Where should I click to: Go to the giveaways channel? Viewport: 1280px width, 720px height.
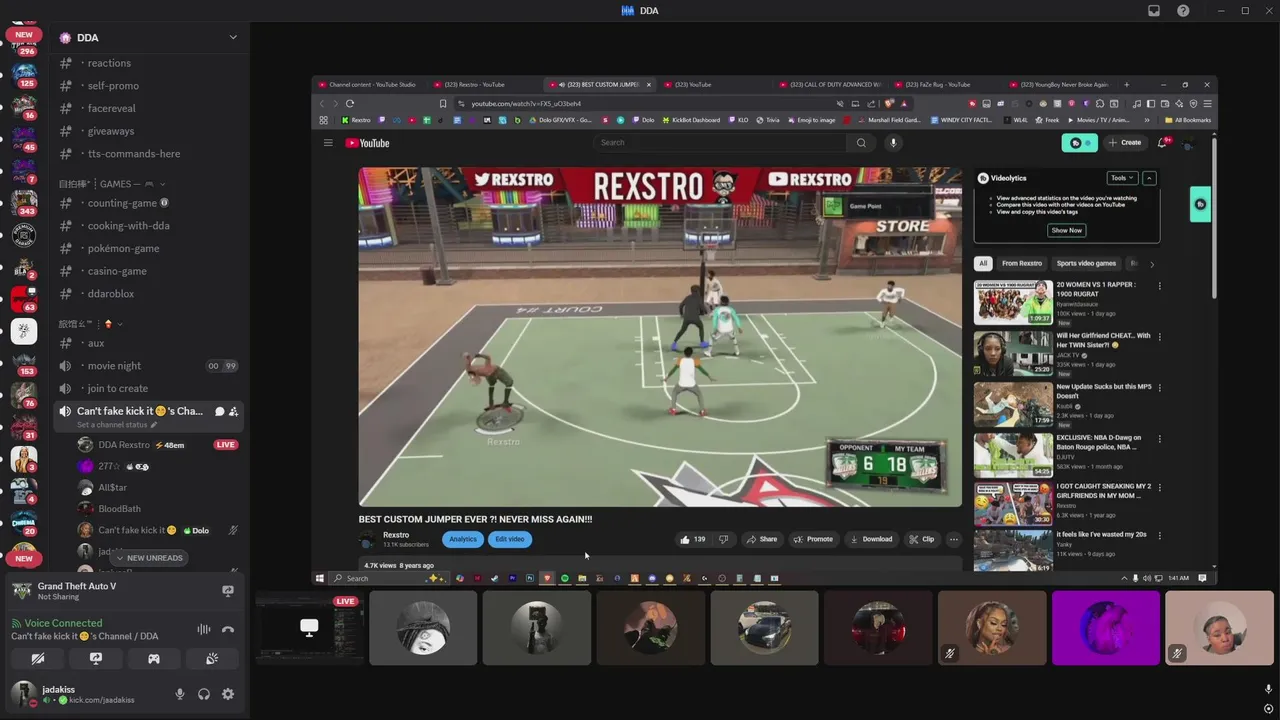coord(148,131)
